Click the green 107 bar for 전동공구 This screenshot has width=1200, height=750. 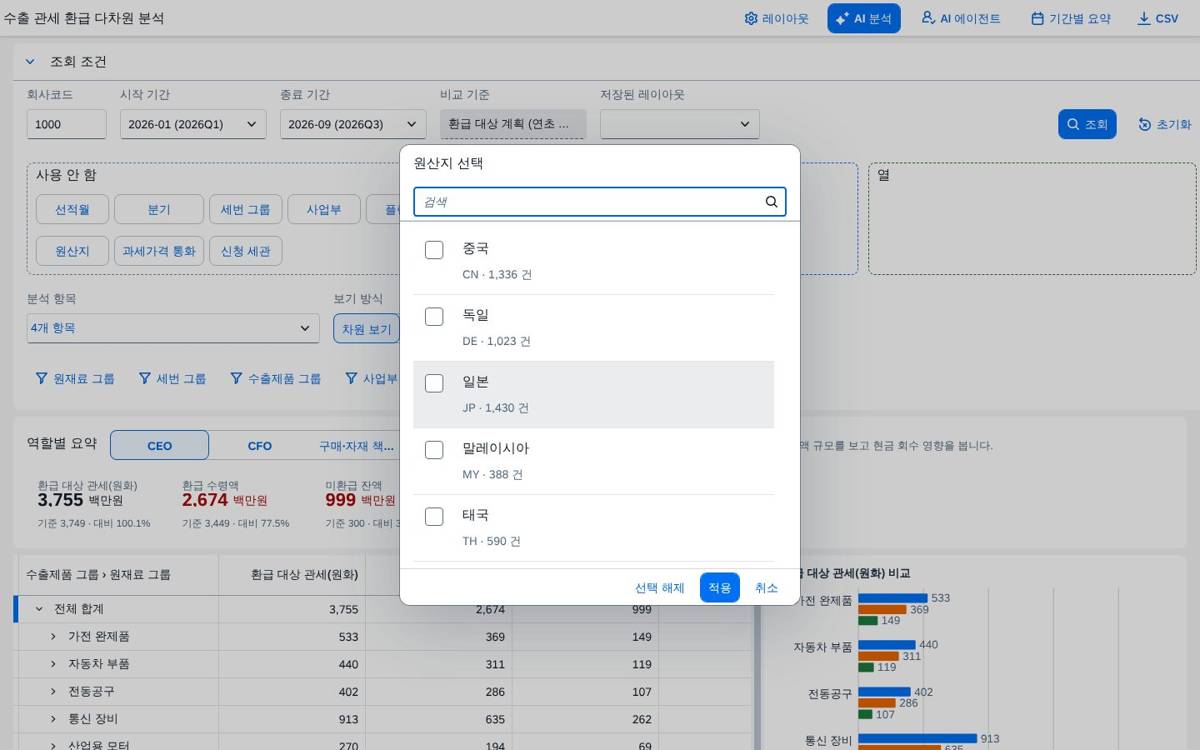pyautogui.click(x=865, y=715)
